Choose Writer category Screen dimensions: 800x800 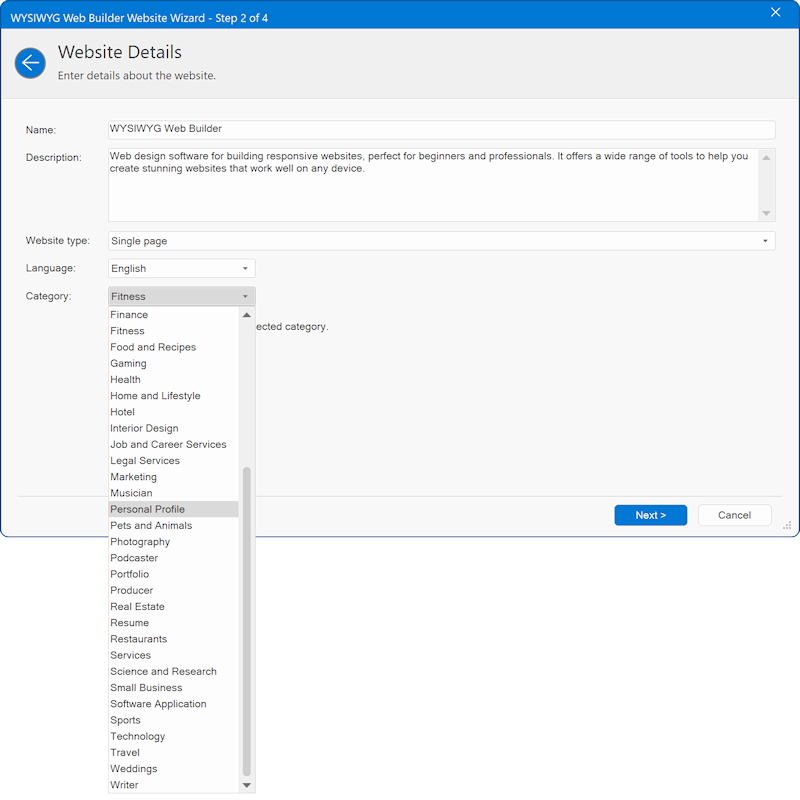coord(173,785)
